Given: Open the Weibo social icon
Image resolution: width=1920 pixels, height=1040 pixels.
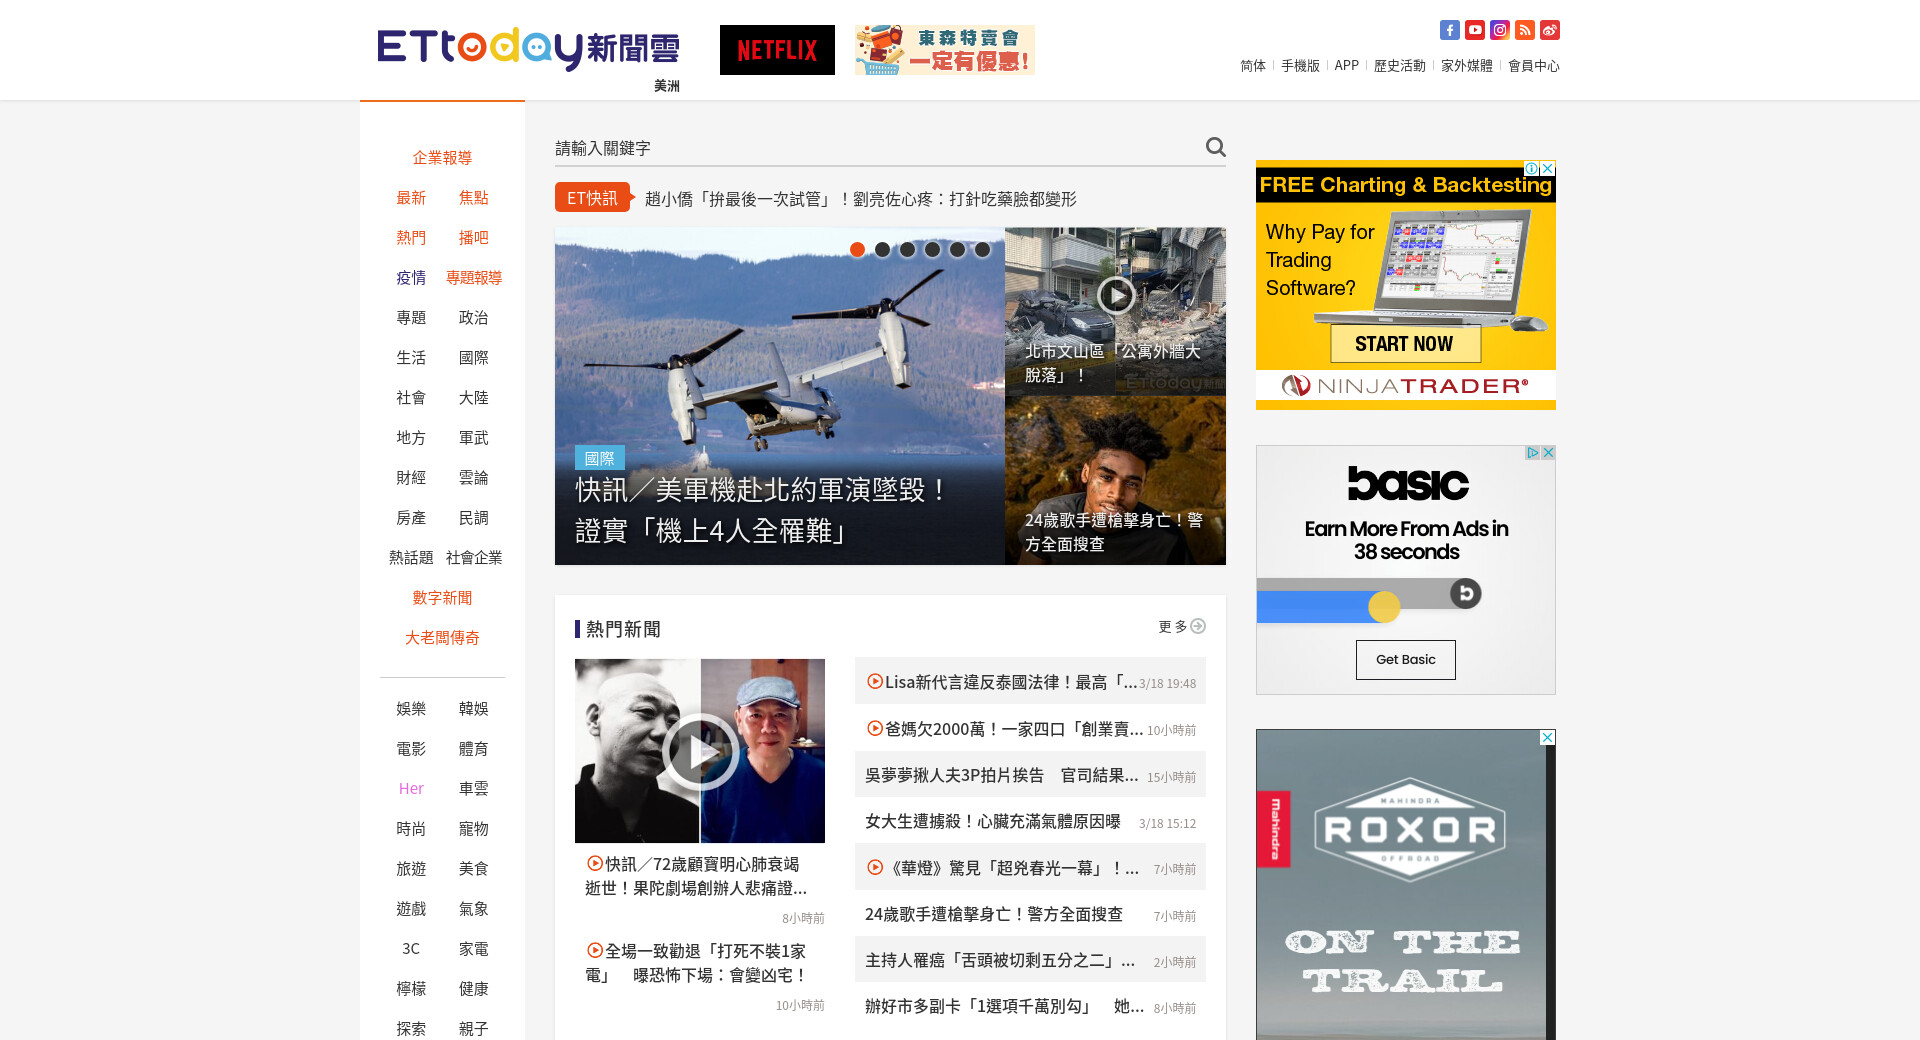Looking at the screenshot, I should pos(1549,30).
